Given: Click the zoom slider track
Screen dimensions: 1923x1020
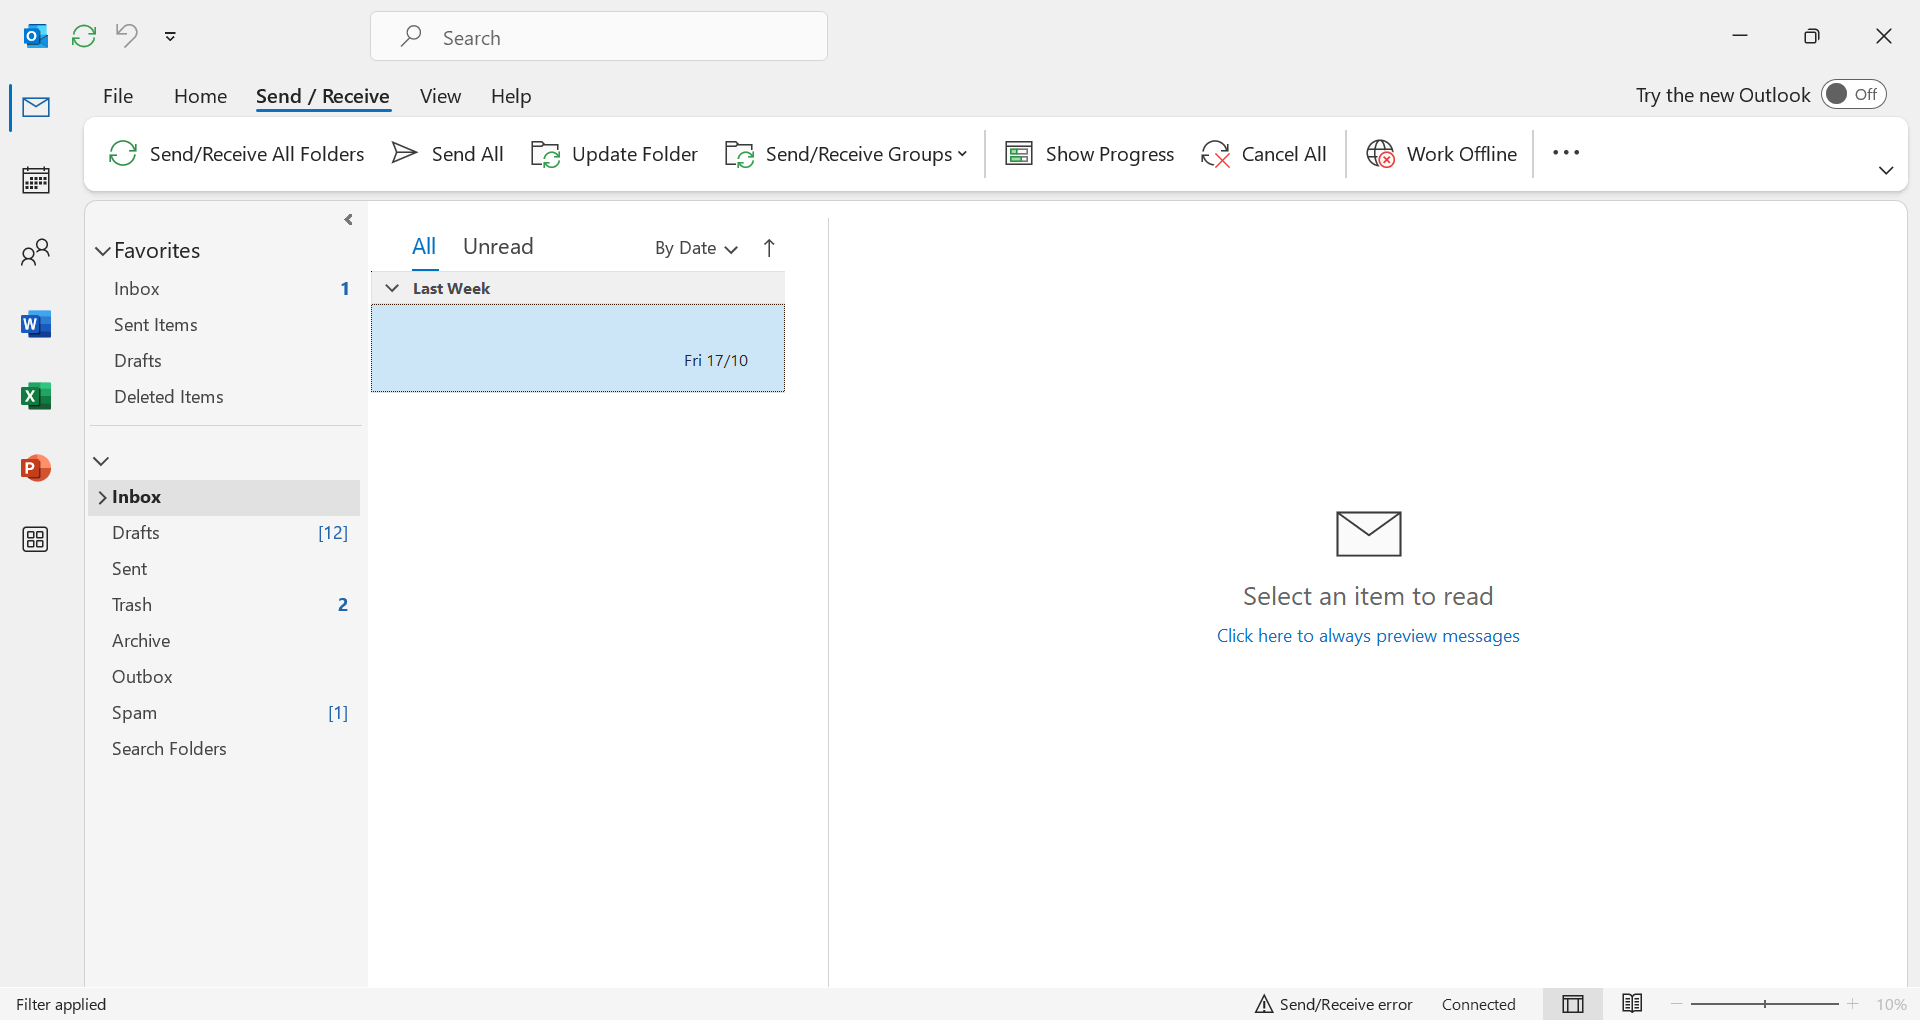Looking at the screenshot, I should pos(1764,1004).
